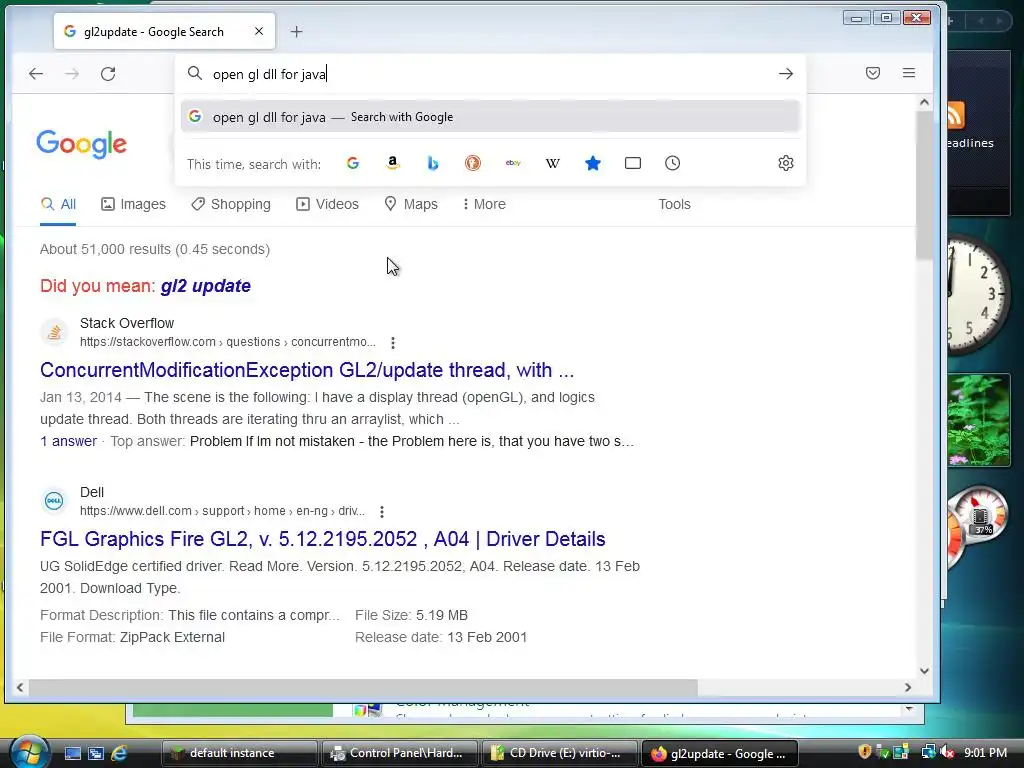The image size is (1024, 768).
Task: Open the search Tools options
Action: (674, 204)
